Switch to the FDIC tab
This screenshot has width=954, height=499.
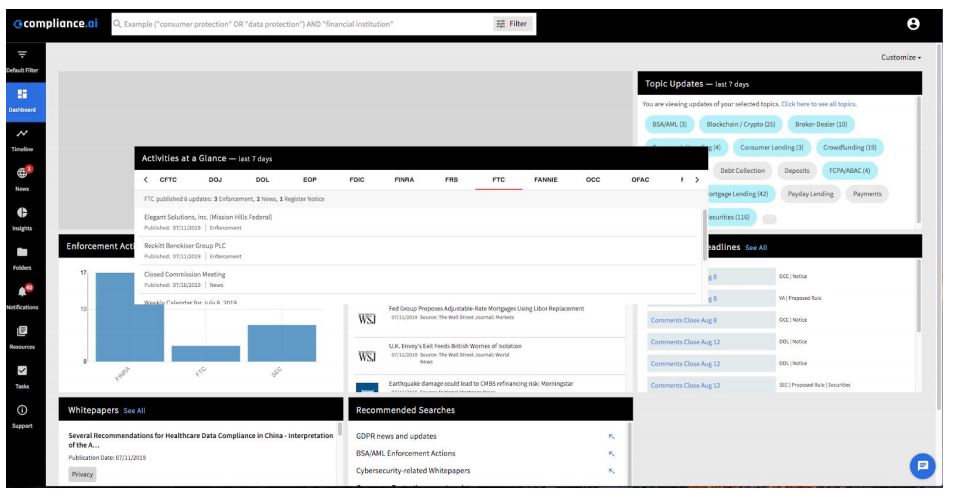click(357, 180)
